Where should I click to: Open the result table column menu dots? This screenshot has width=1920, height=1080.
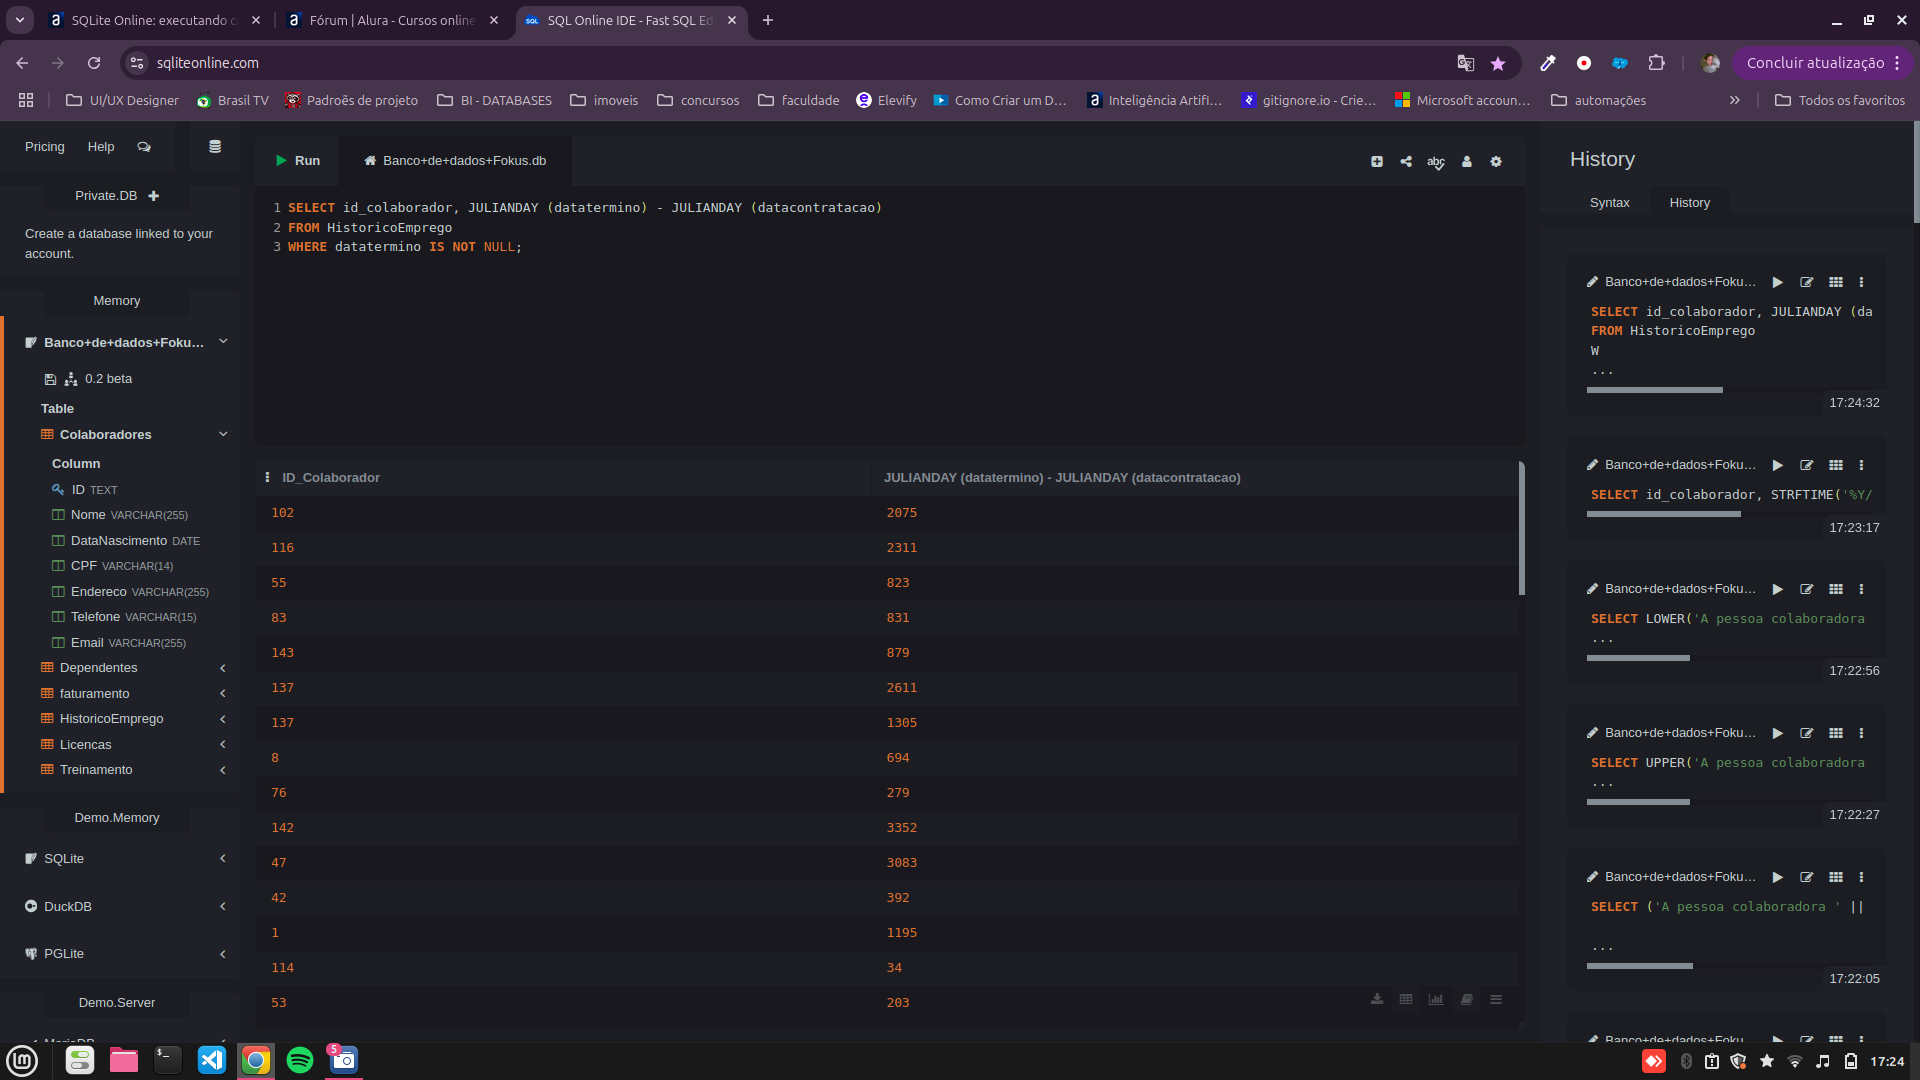click(x=267, y=478)
